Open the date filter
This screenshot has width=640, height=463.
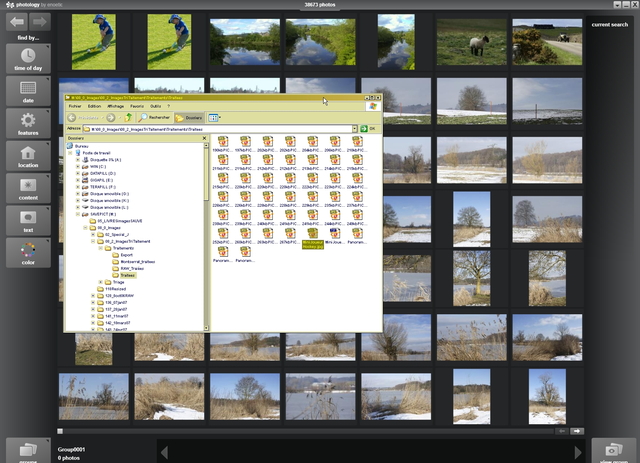(28, 91)
